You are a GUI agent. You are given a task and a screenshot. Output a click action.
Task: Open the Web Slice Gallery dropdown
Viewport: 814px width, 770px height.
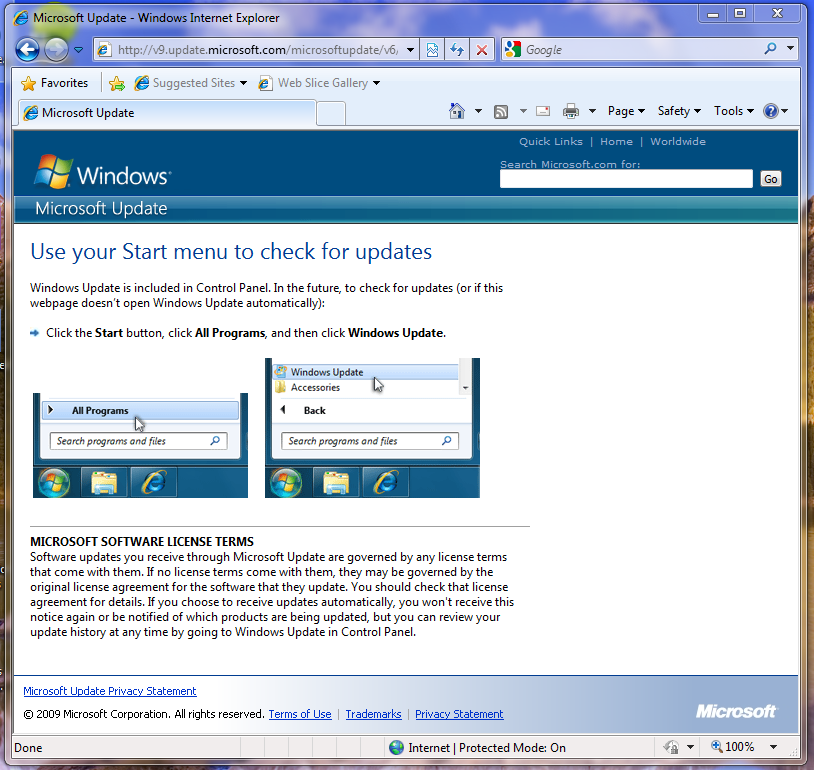click(x=319, y=83)
